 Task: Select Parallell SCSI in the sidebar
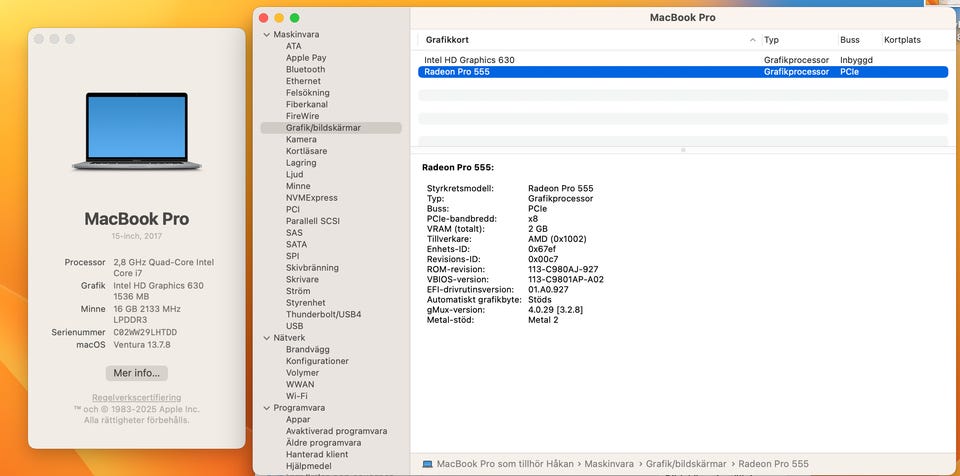point(313,221)
